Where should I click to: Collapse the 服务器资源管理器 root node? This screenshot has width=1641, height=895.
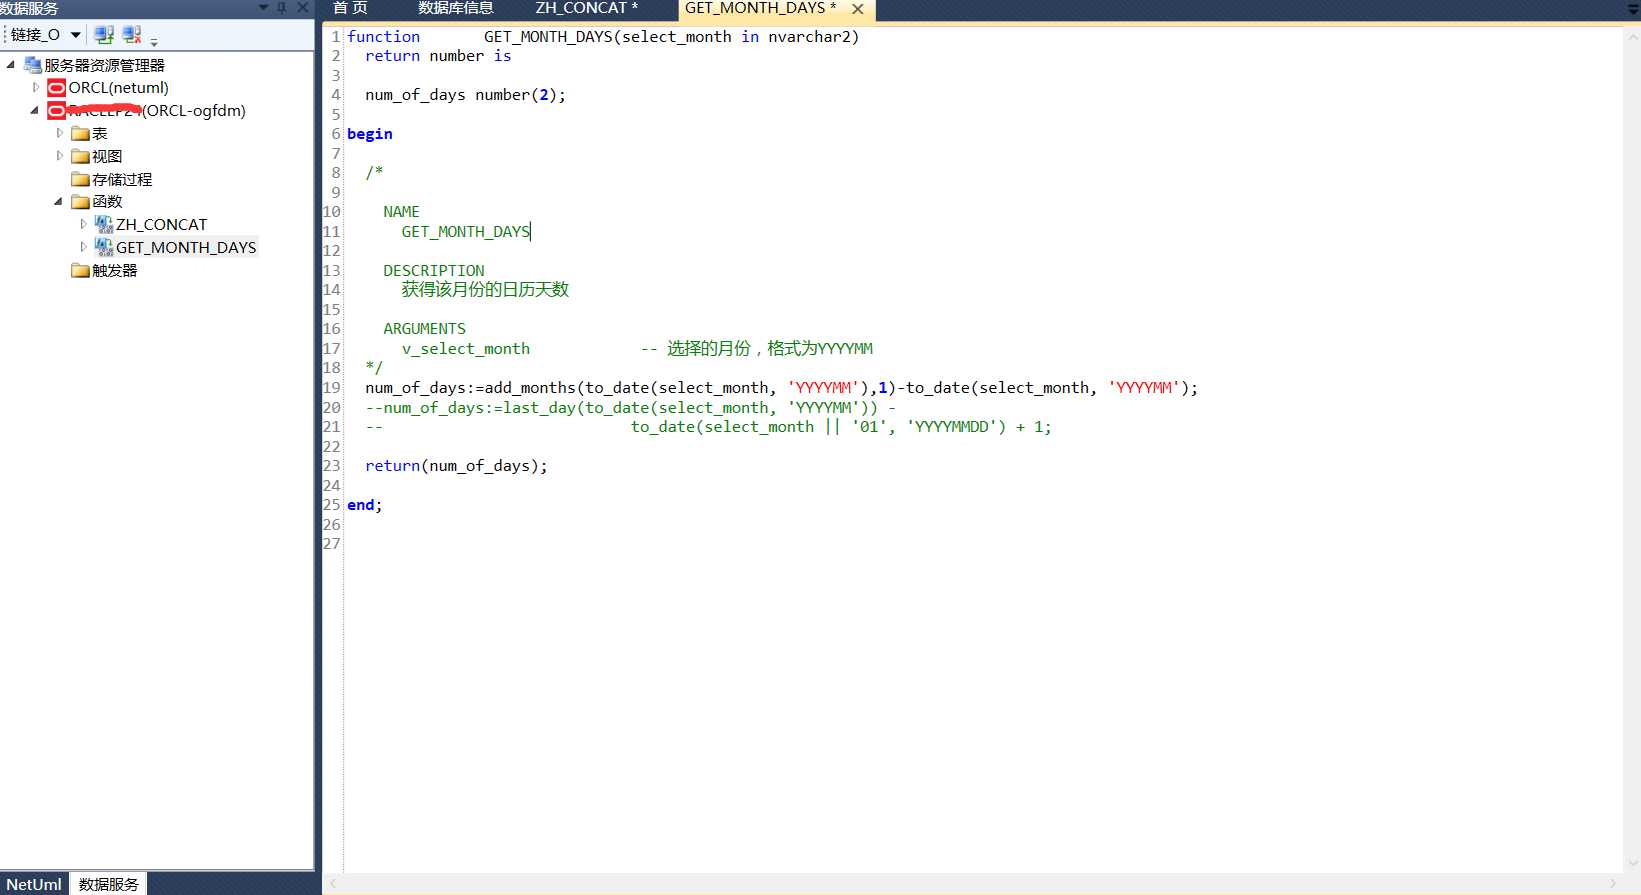[11, 65]
